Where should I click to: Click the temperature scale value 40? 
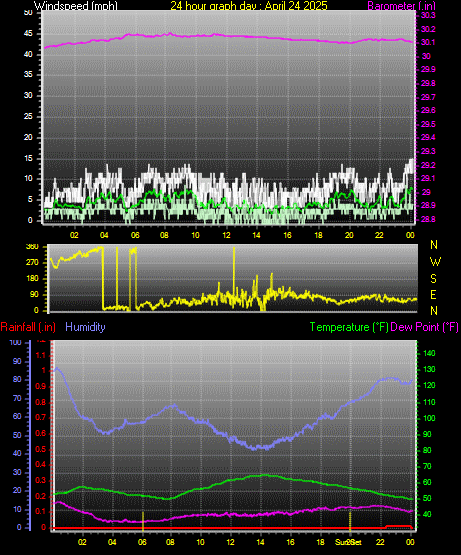pos(427,514)
